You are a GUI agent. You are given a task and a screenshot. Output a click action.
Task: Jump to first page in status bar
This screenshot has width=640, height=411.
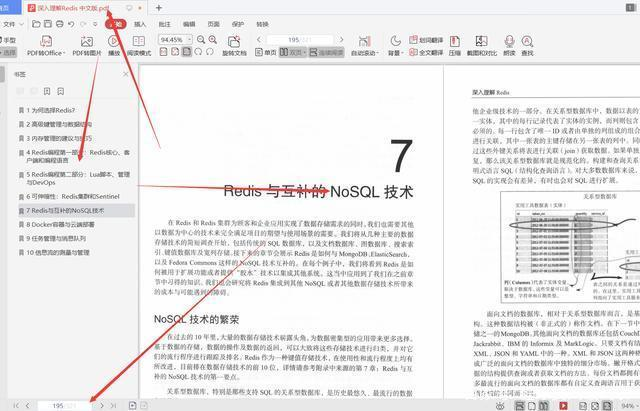click(16, 405)
